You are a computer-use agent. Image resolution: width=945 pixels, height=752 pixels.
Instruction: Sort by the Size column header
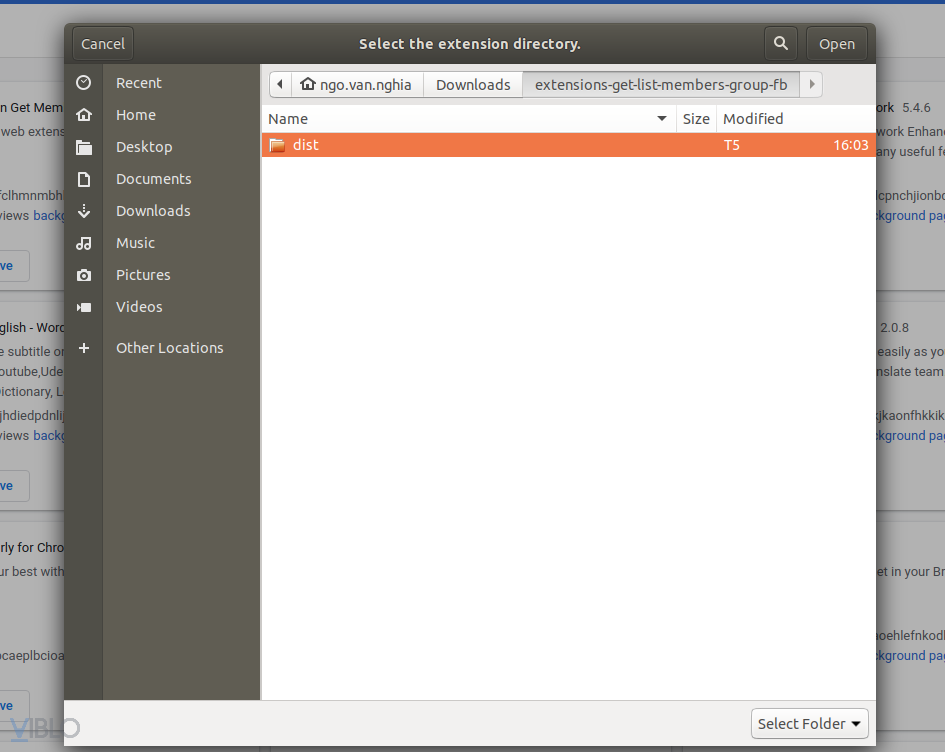click(696, 119)
